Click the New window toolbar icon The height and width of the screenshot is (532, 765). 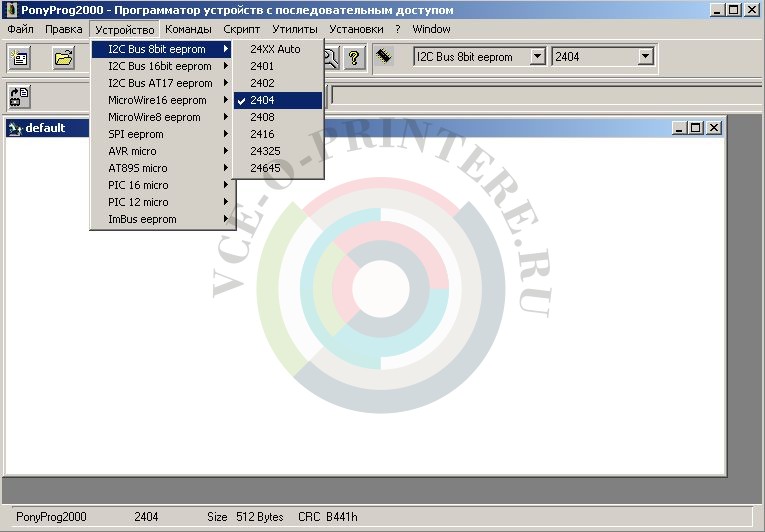20,58
